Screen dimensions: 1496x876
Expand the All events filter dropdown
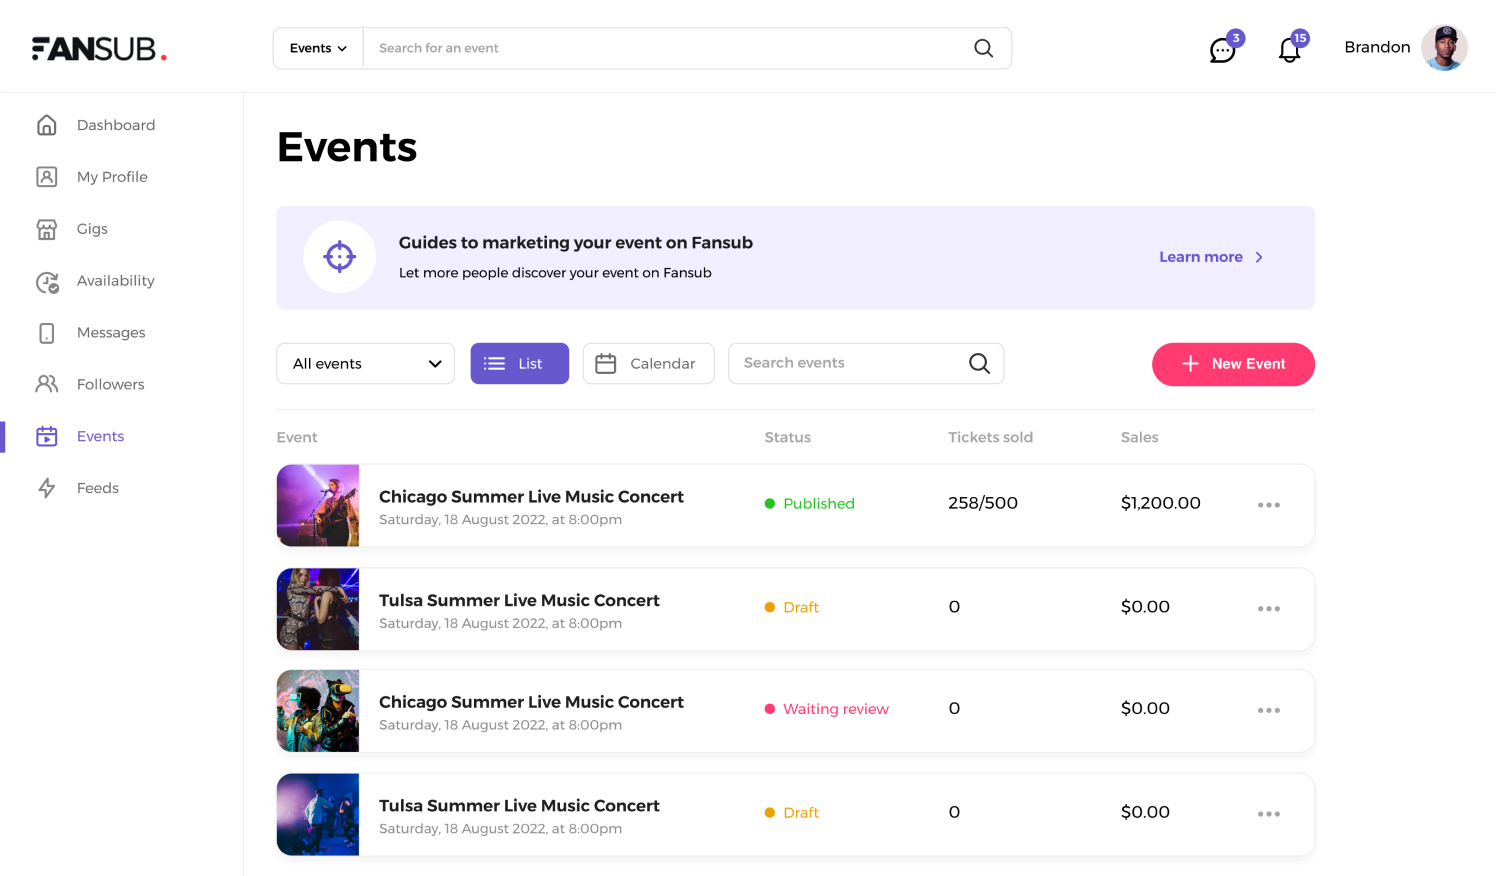click(366, 364)
